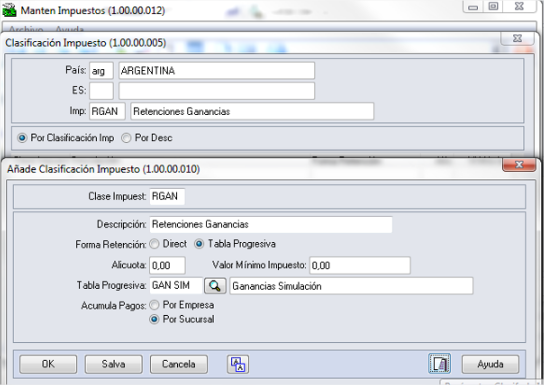
Task: Click the magnifier lookup icon beside Tabla Progresiva
Action: pos(215,286)
